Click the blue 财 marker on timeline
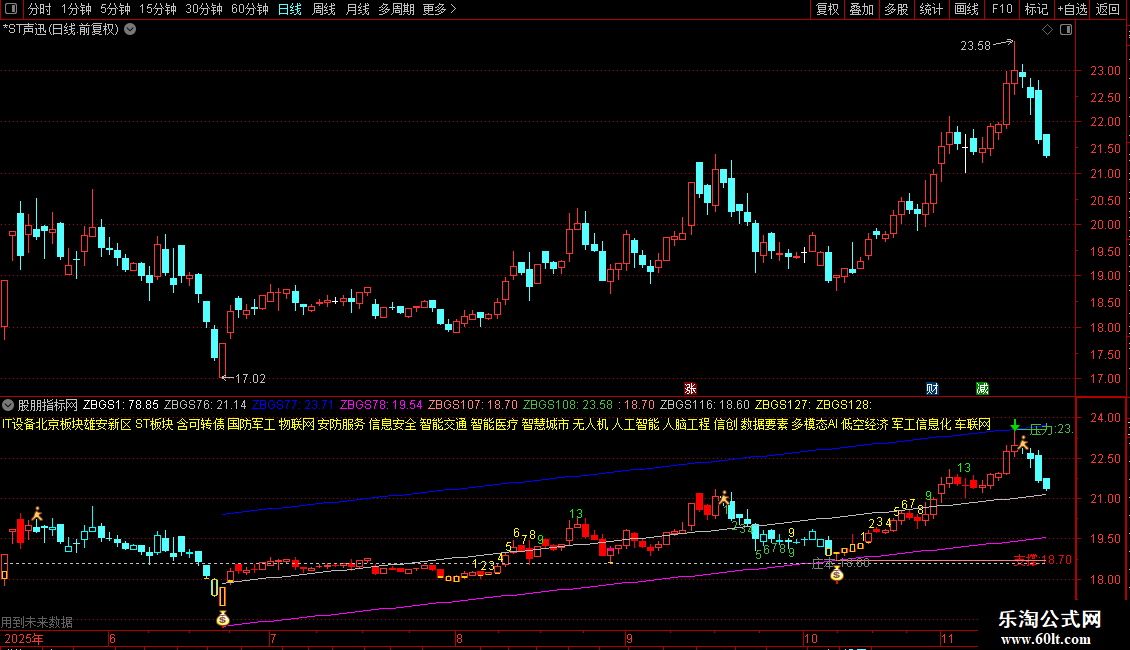The height and width of the screenshot is (650, 1130). tap(932, 388)
